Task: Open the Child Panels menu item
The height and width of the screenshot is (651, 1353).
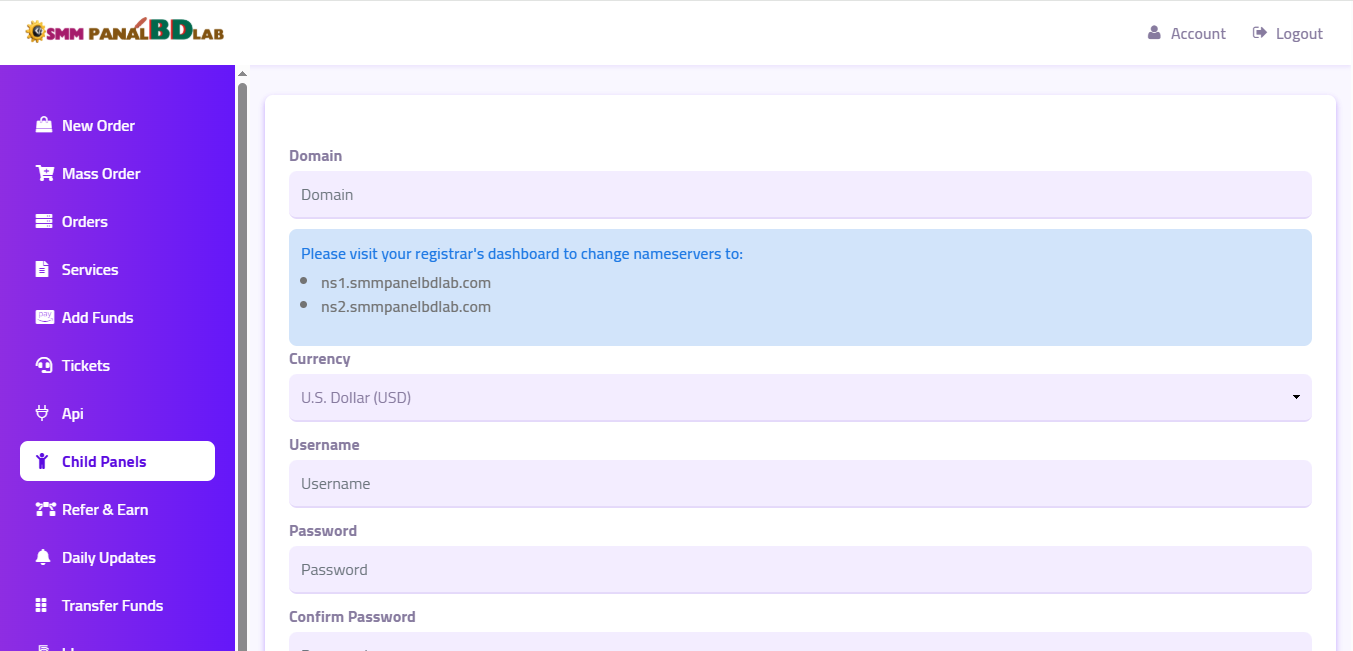Action: point(117,461)
